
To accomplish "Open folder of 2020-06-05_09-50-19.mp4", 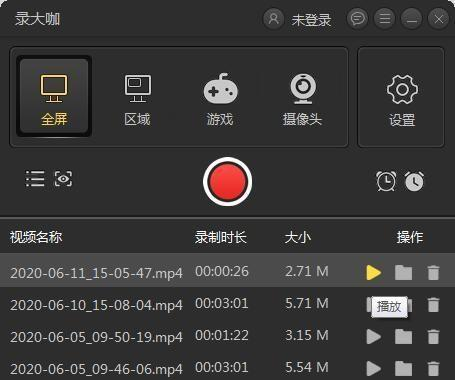I will click(403, 337).
